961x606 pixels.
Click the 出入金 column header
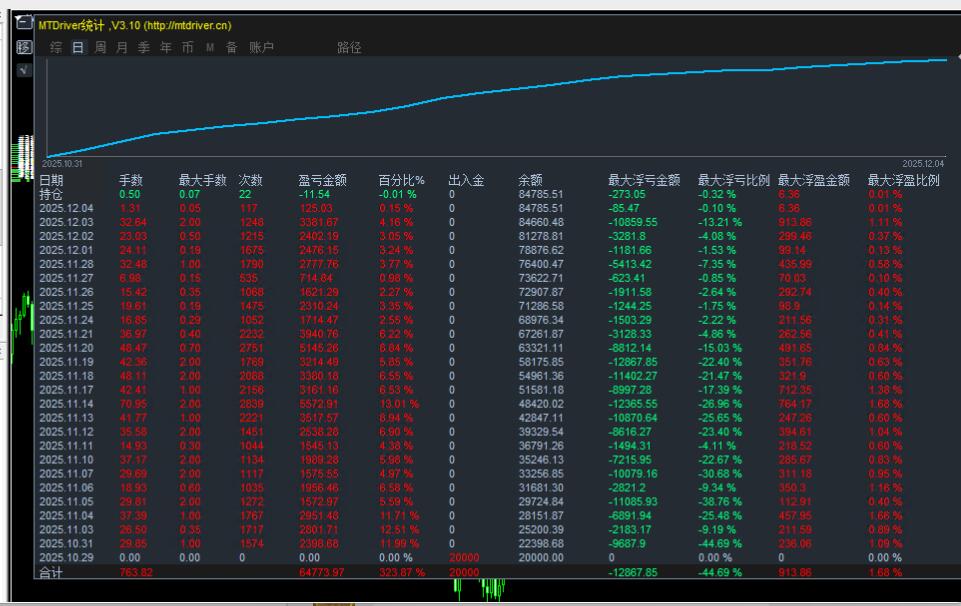tap(466, 180)
